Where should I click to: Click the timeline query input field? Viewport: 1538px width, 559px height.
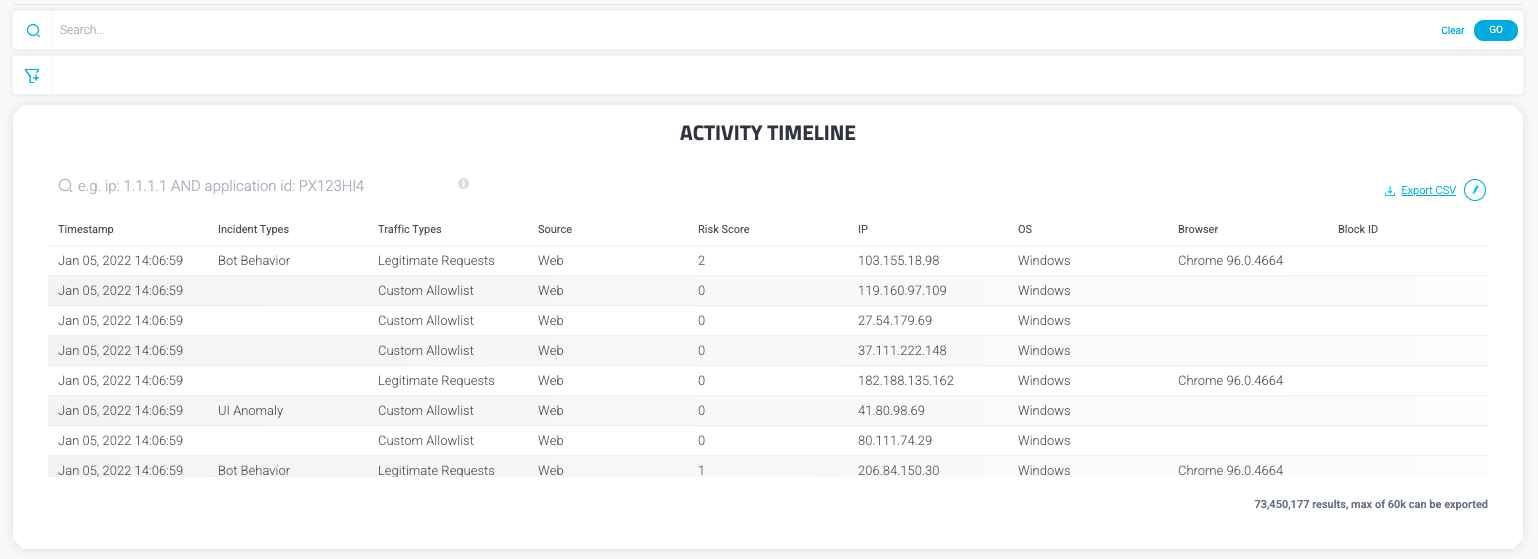[x=260, y=186]
